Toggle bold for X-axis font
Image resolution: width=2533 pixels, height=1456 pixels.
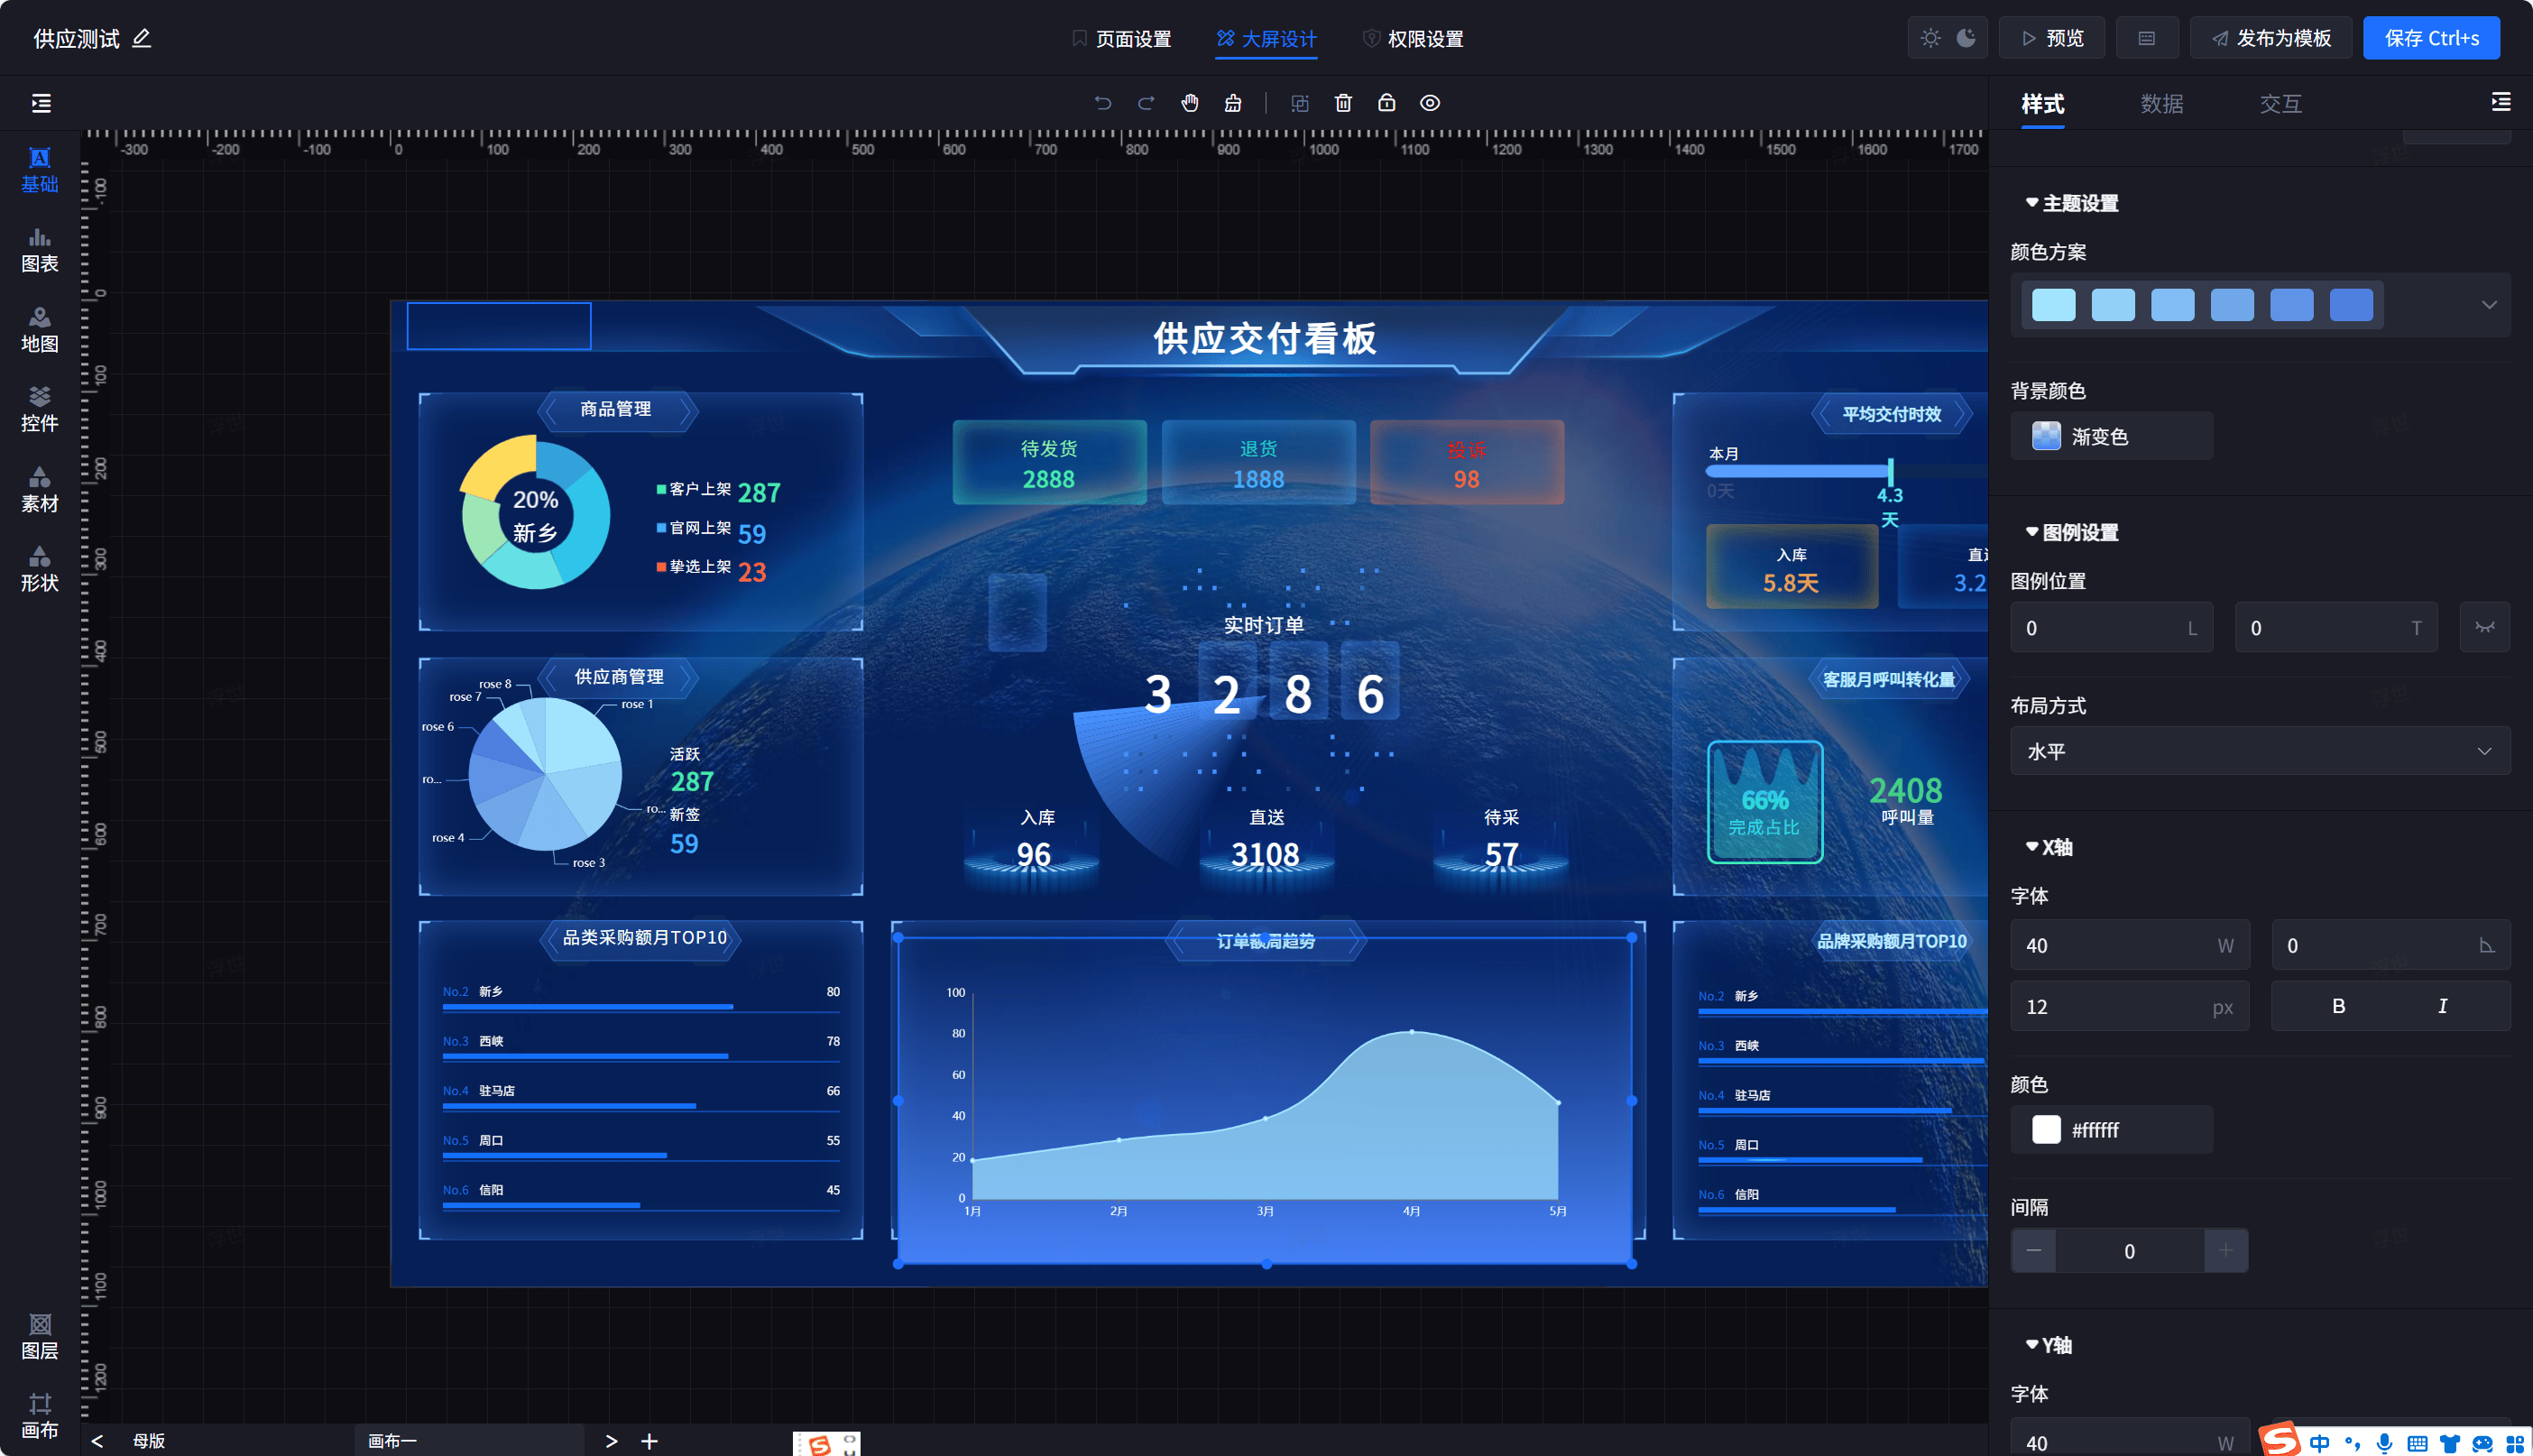[x=2338, y=1006]
